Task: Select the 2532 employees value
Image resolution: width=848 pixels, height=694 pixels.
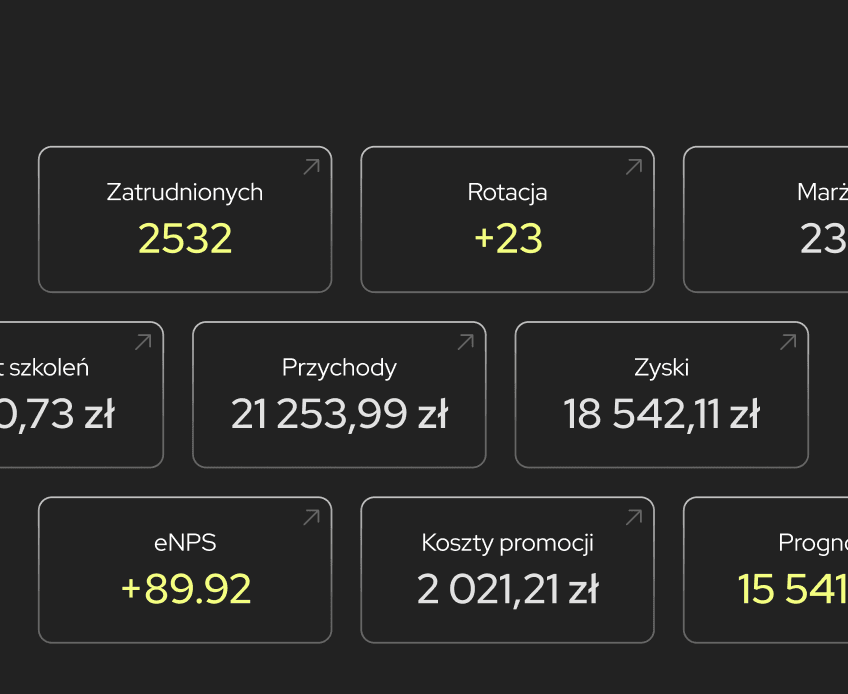Action: click(x=185, y=239)
